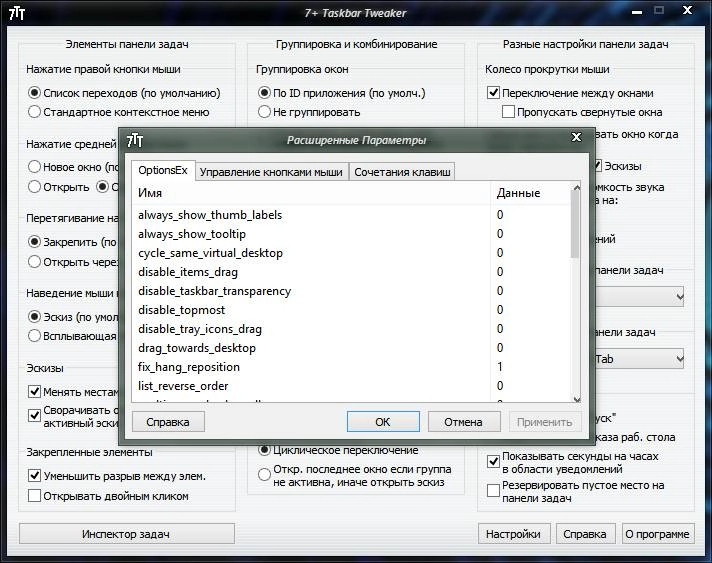Screen dimensions: 712x563
Task: Select Новое окно radio under middle click
Action: pos(35,167)
